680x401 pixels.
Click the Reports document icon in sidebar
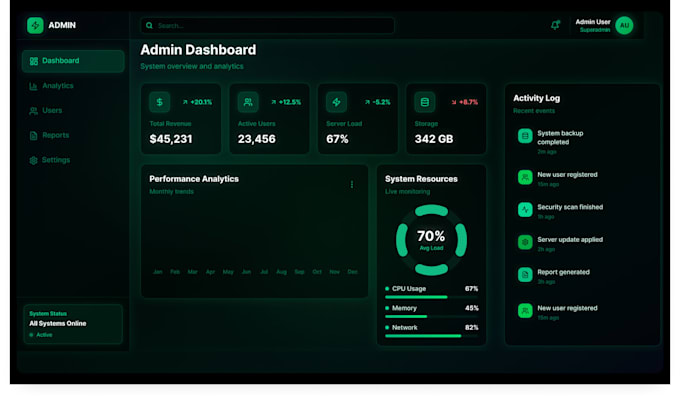click(x=33, y=135)
